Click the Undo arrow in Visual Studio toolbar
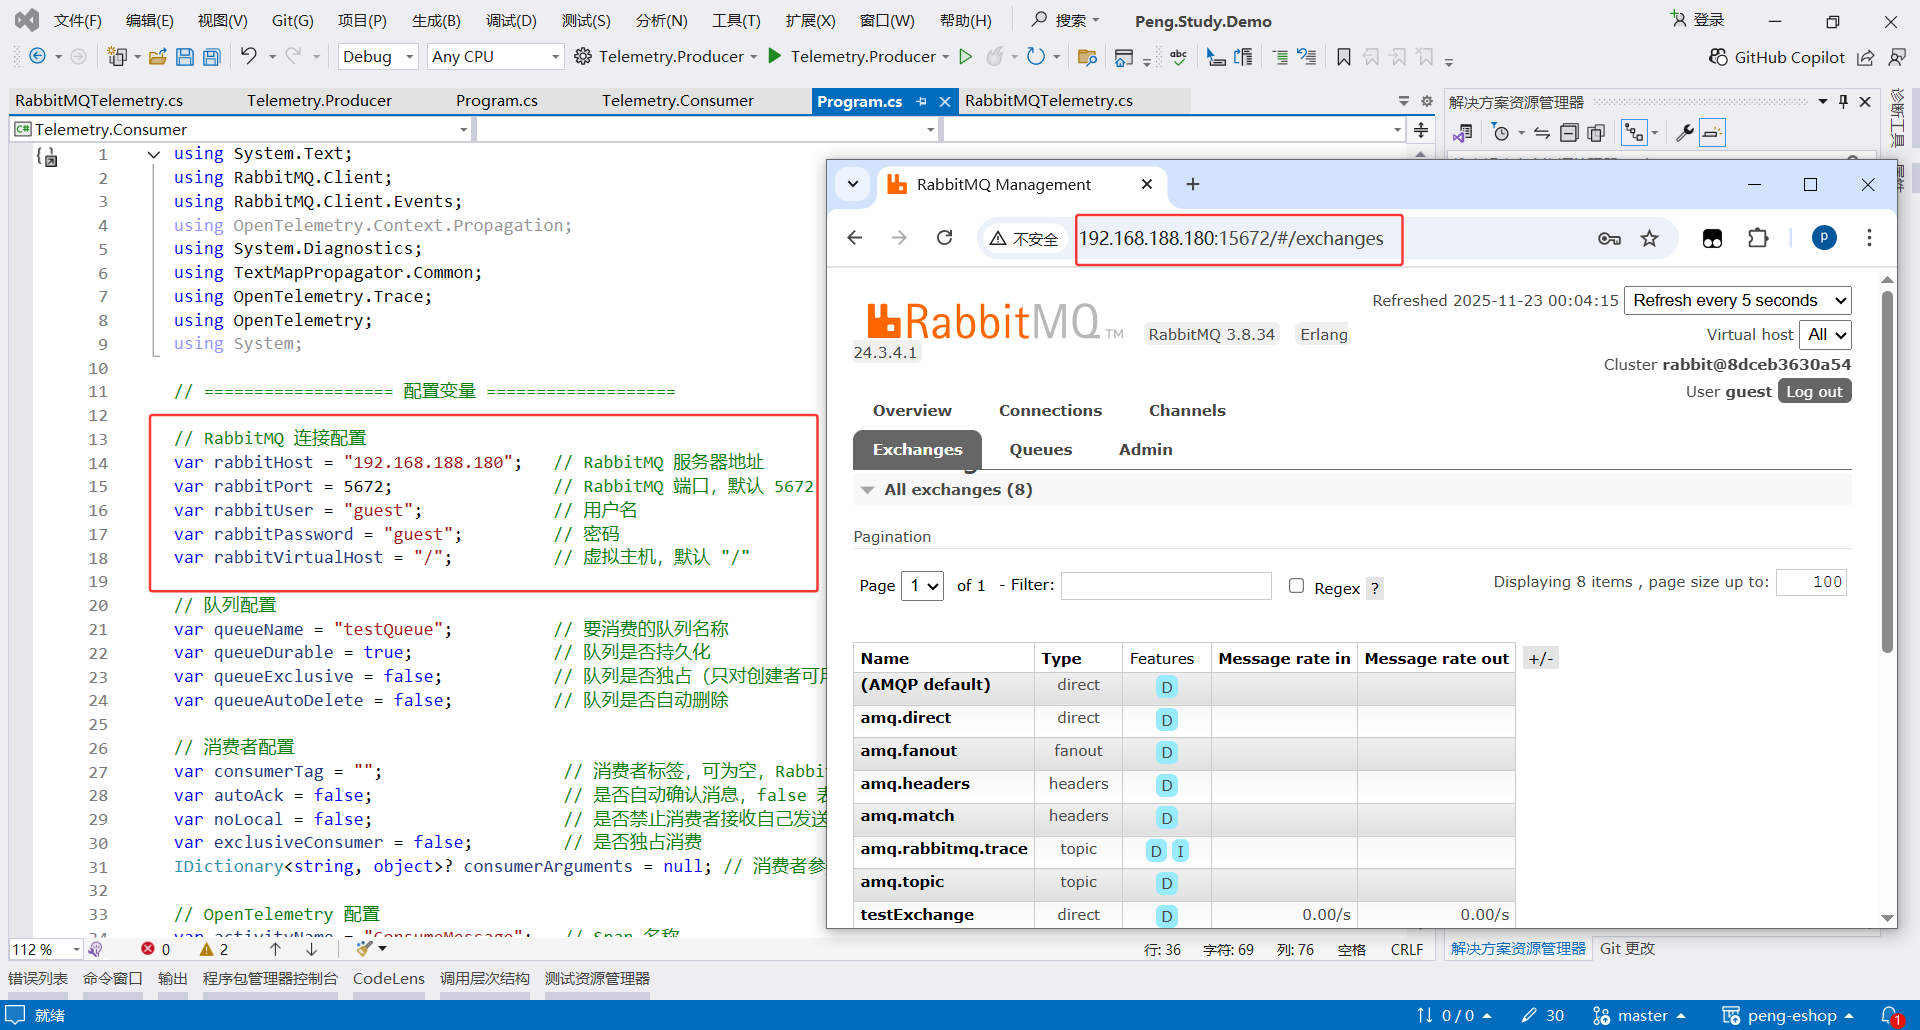 (248, 56)
